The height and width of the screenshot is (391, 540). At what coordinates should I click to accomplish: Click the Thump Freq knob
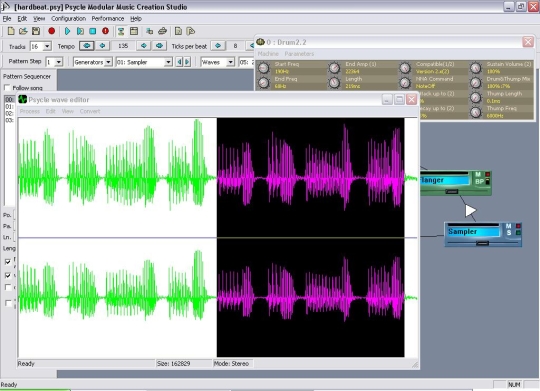[x=476, y=112]
